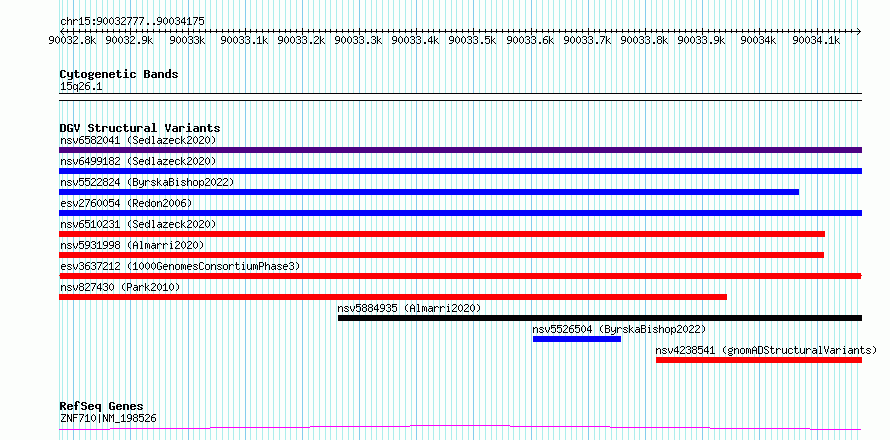Click the 90033.1k ruler label
Screen dimensions: 890x440
click(x=244, y=40)
